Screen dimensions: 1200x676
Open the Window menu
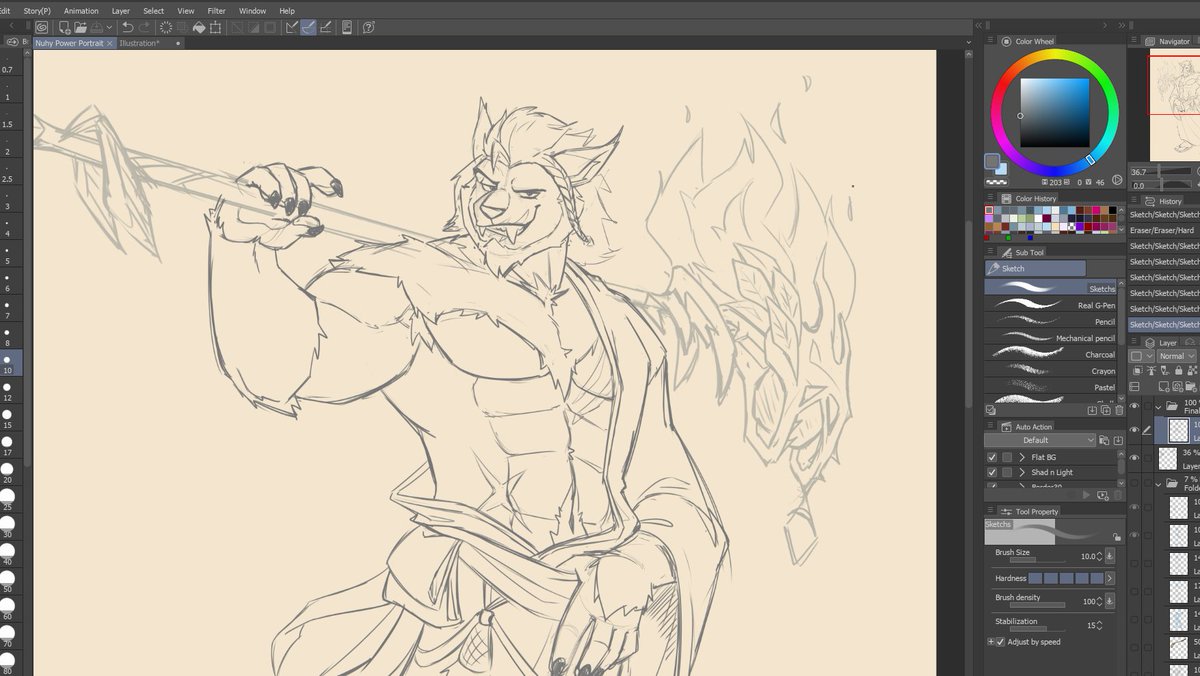[252, 11]
